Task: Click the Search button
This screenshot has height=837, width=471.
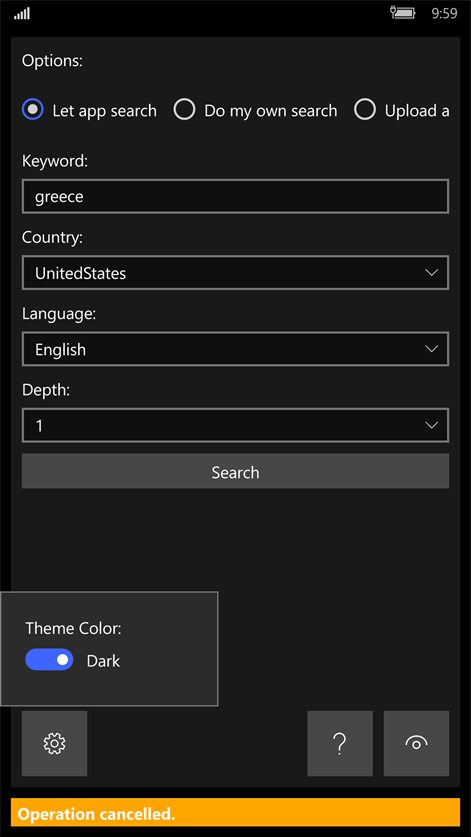Action: (x=235, y=471)
